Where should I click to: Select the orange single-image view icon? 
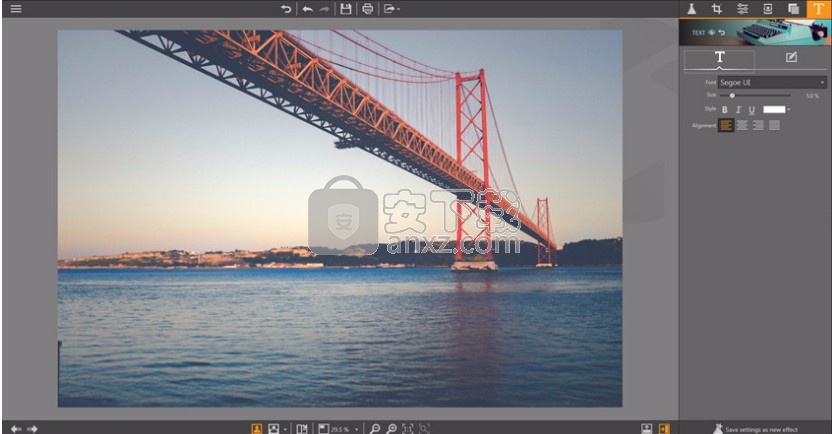coord(256,429)
